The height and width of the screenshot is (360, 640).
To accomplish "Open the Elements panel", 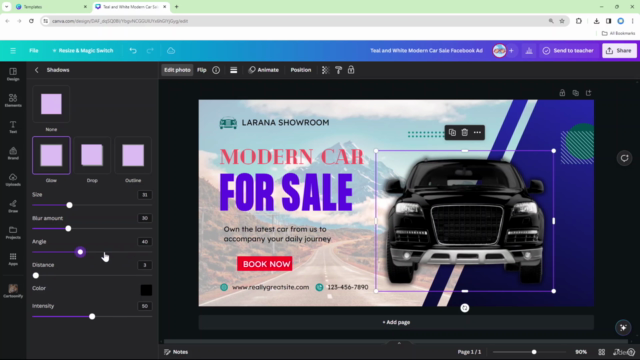I will point(13,100).
